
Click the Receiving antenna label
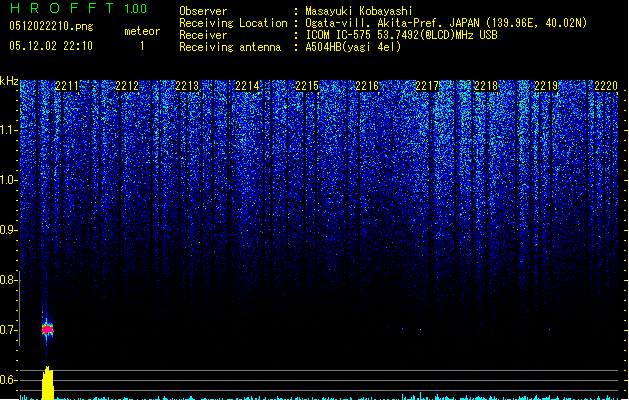pos(230,47)
